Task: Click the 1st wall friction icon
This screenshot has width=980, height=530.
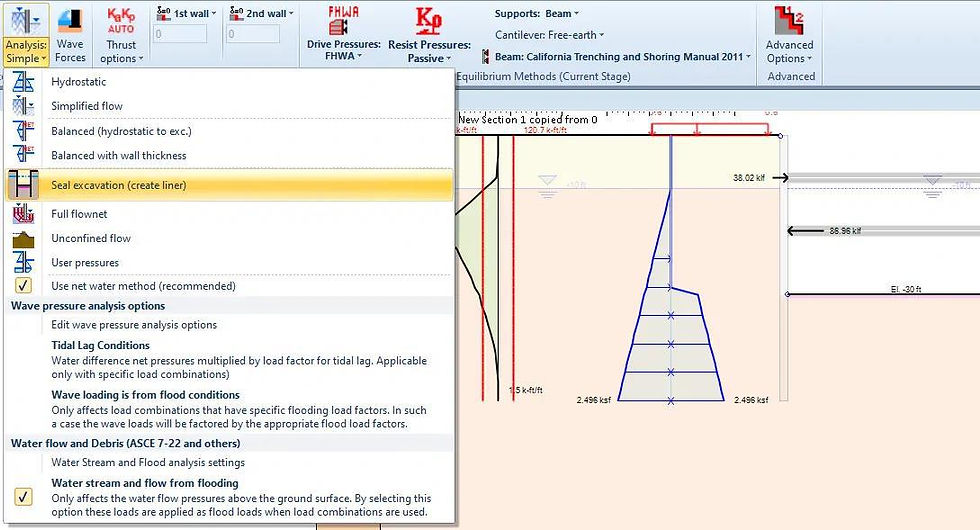Action: [x=164, y=12]
